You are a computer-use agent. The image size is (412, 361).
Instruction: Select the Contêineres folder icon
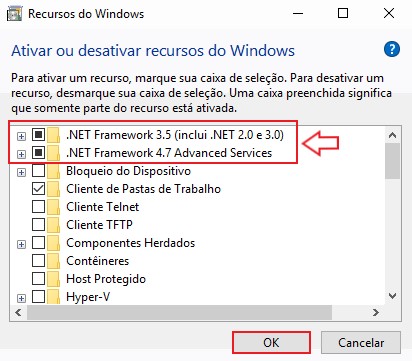(x=53, y=261)
